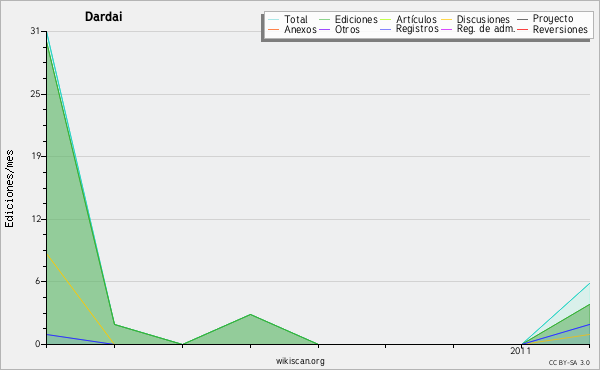
Task: Select the Reversiones legend label
Action: tap(560, 29)
